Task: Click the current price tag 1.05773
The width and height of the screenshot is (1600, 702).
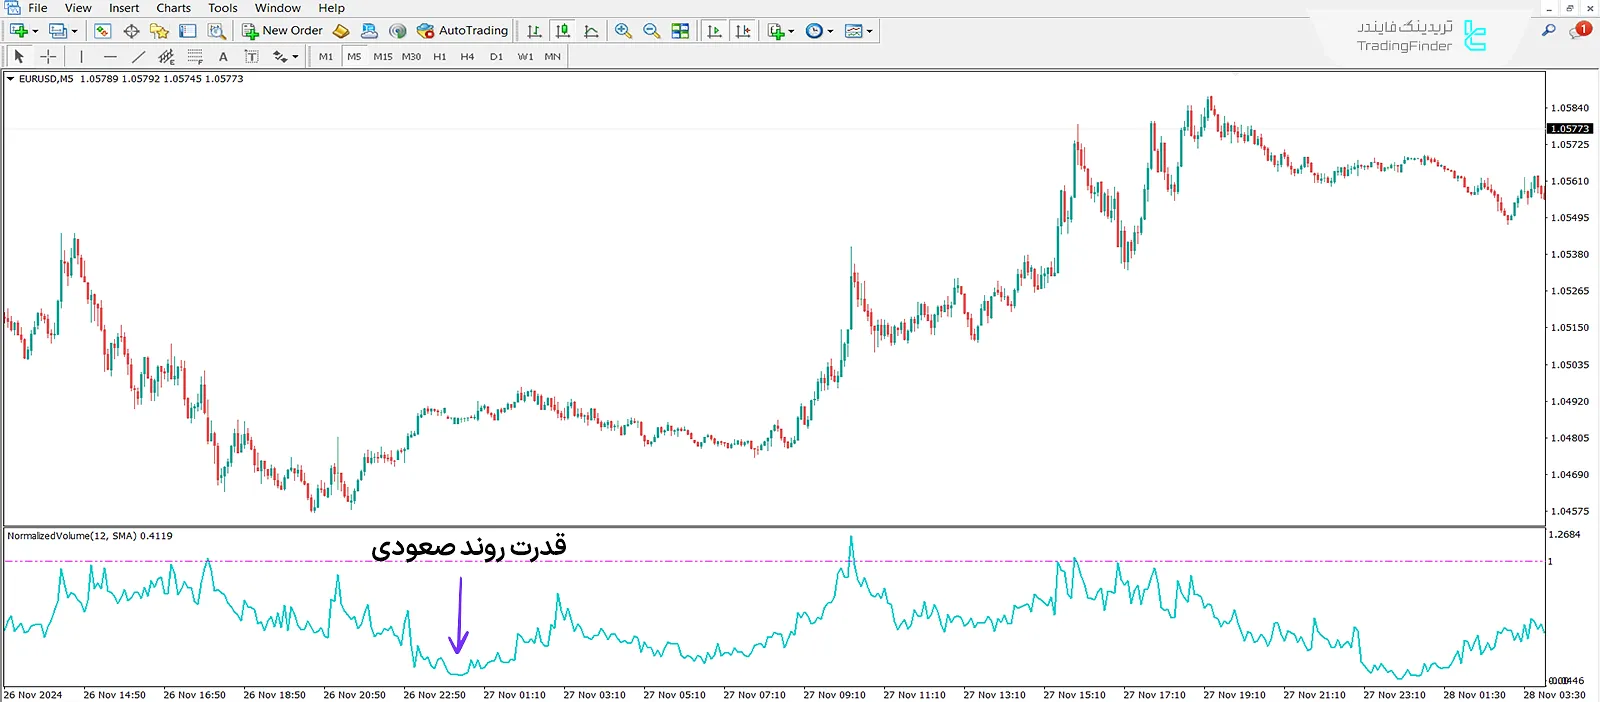Action: [1569, 129]
